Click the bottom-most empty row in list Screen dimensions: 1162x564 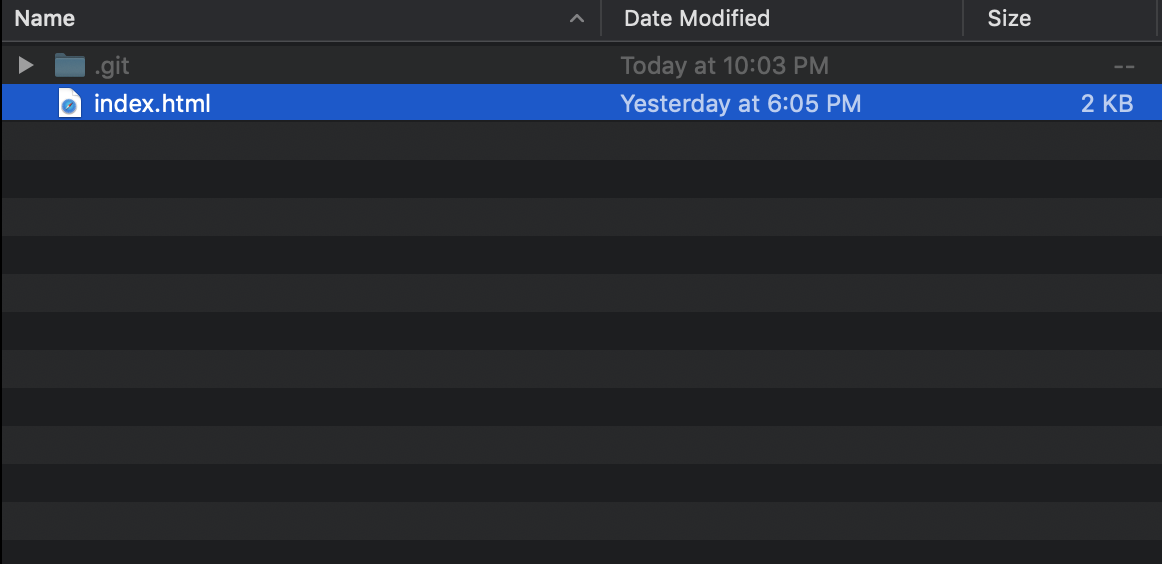[x=580, y=553]
